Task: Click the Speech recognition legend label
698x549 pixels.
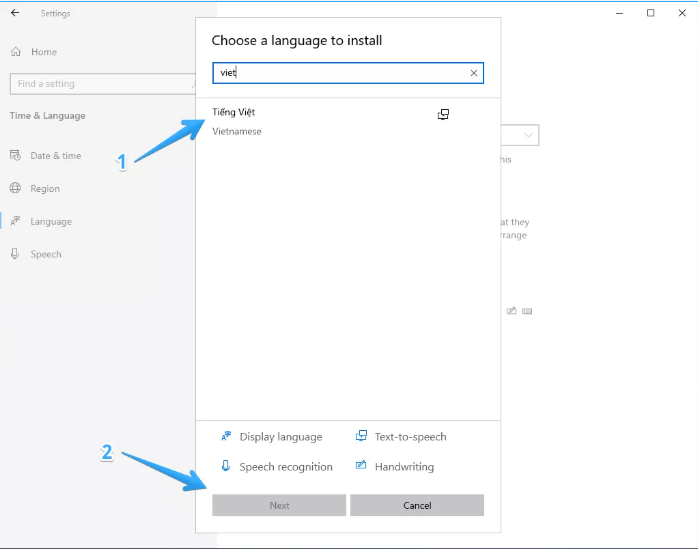Action: 286,467
